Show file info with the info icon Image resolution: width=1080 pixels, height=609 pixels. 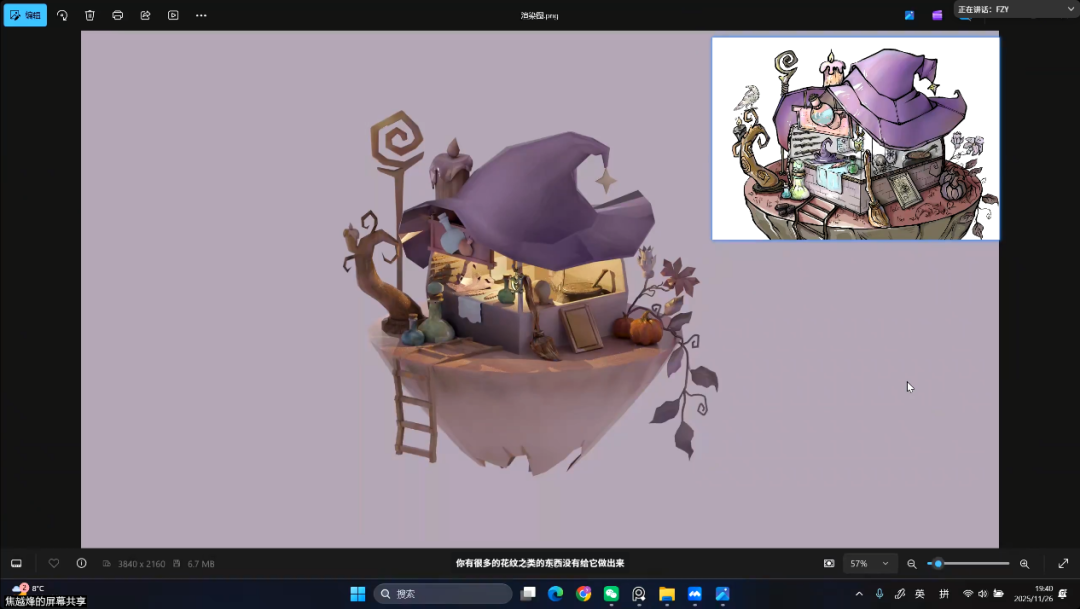(x=81, y=563)
